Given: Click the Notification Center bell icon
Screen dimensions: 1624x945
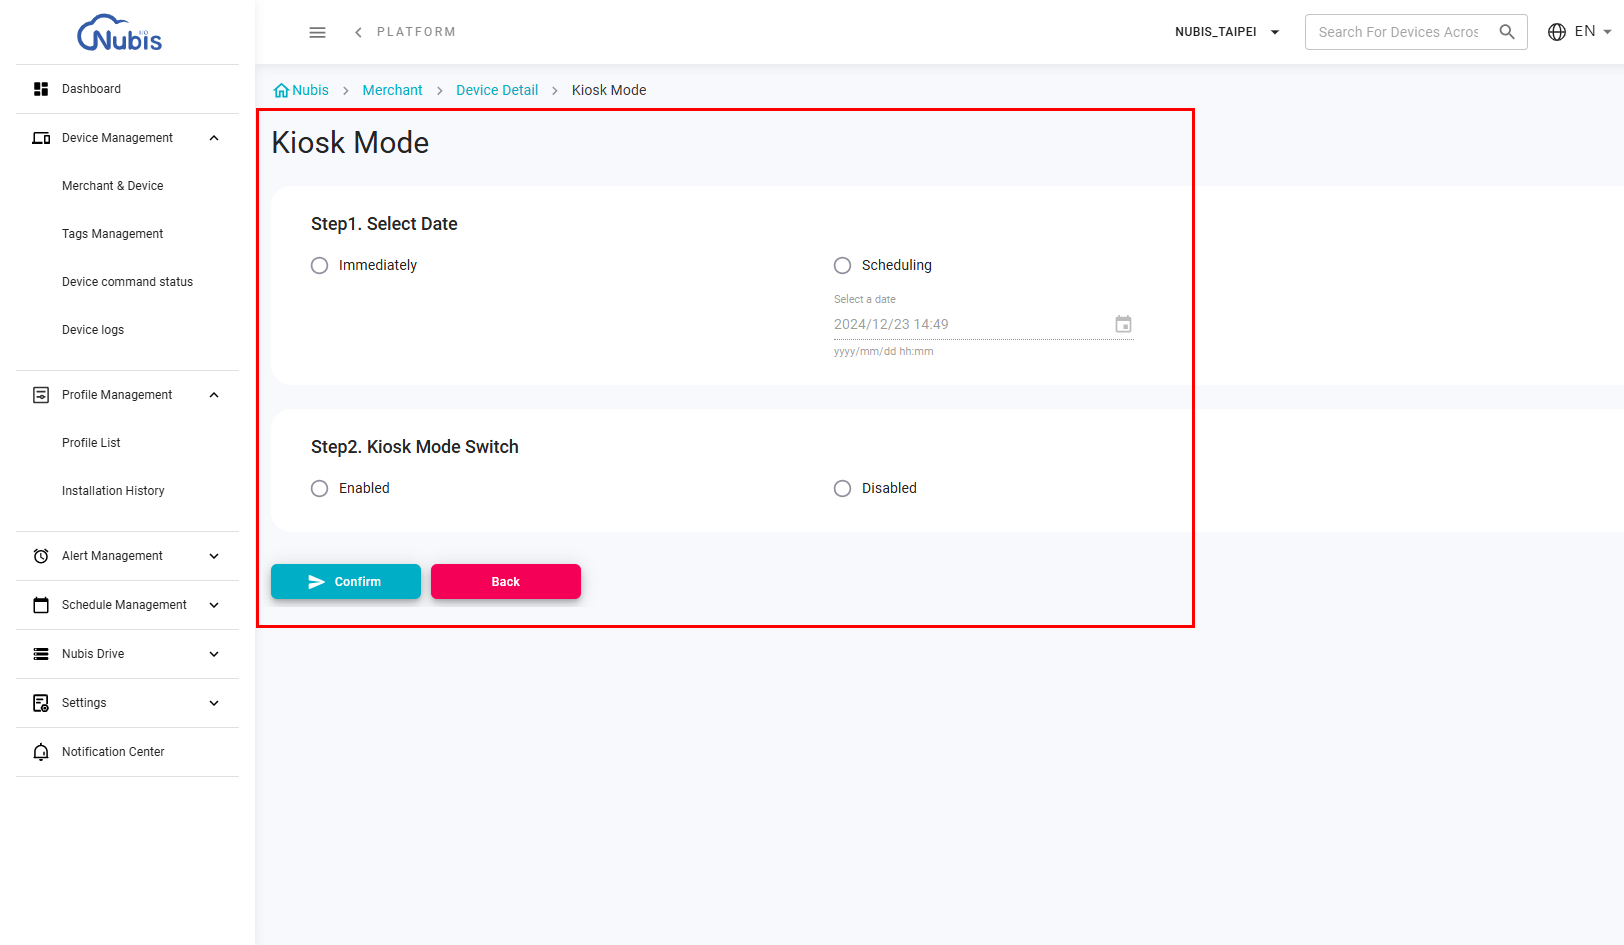Looking at the screenshot, I should [41, 752].
